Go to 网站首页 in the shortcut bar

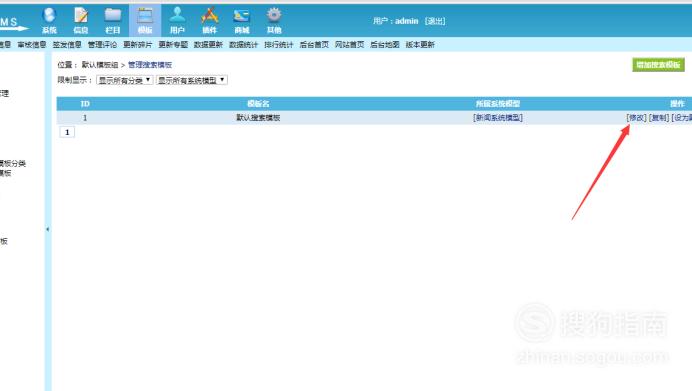(350, 45)
